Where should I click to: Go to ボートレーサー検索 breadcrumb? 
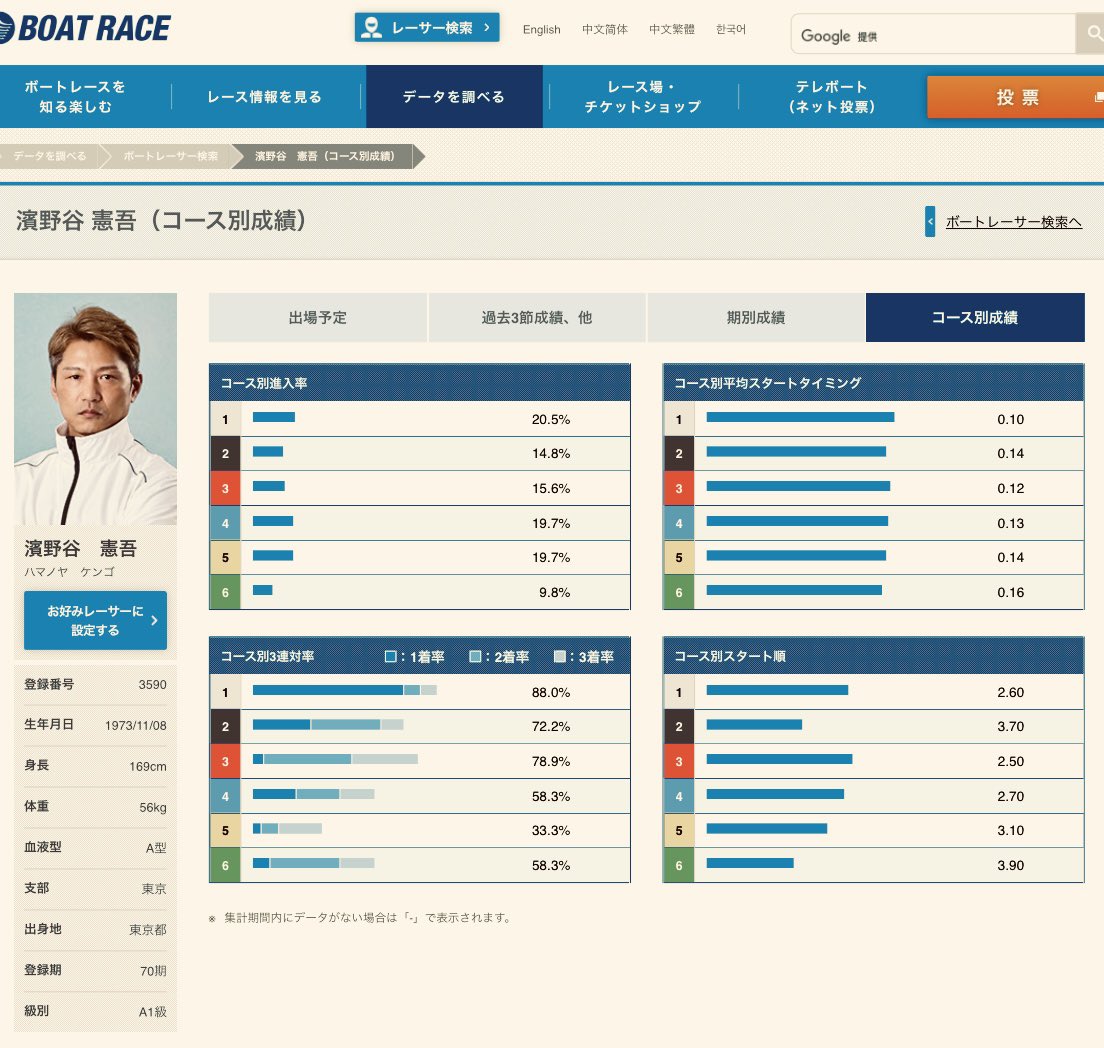[170, 156]
